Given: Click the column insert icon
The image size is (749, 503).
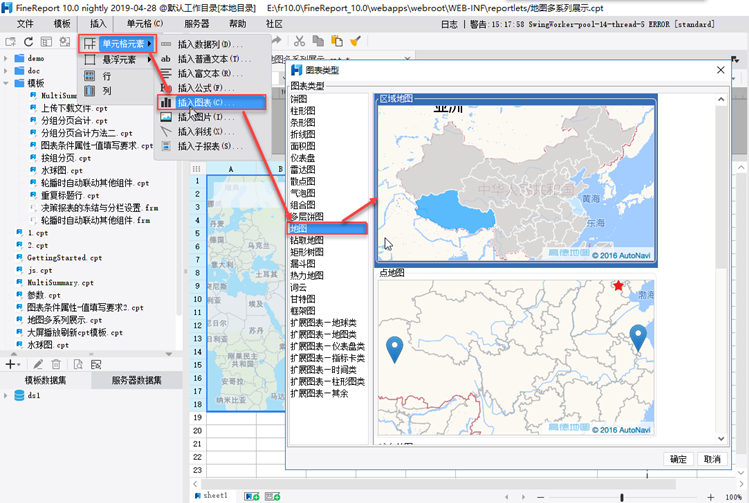Looking at the screenshot, I should coord(90,91).
